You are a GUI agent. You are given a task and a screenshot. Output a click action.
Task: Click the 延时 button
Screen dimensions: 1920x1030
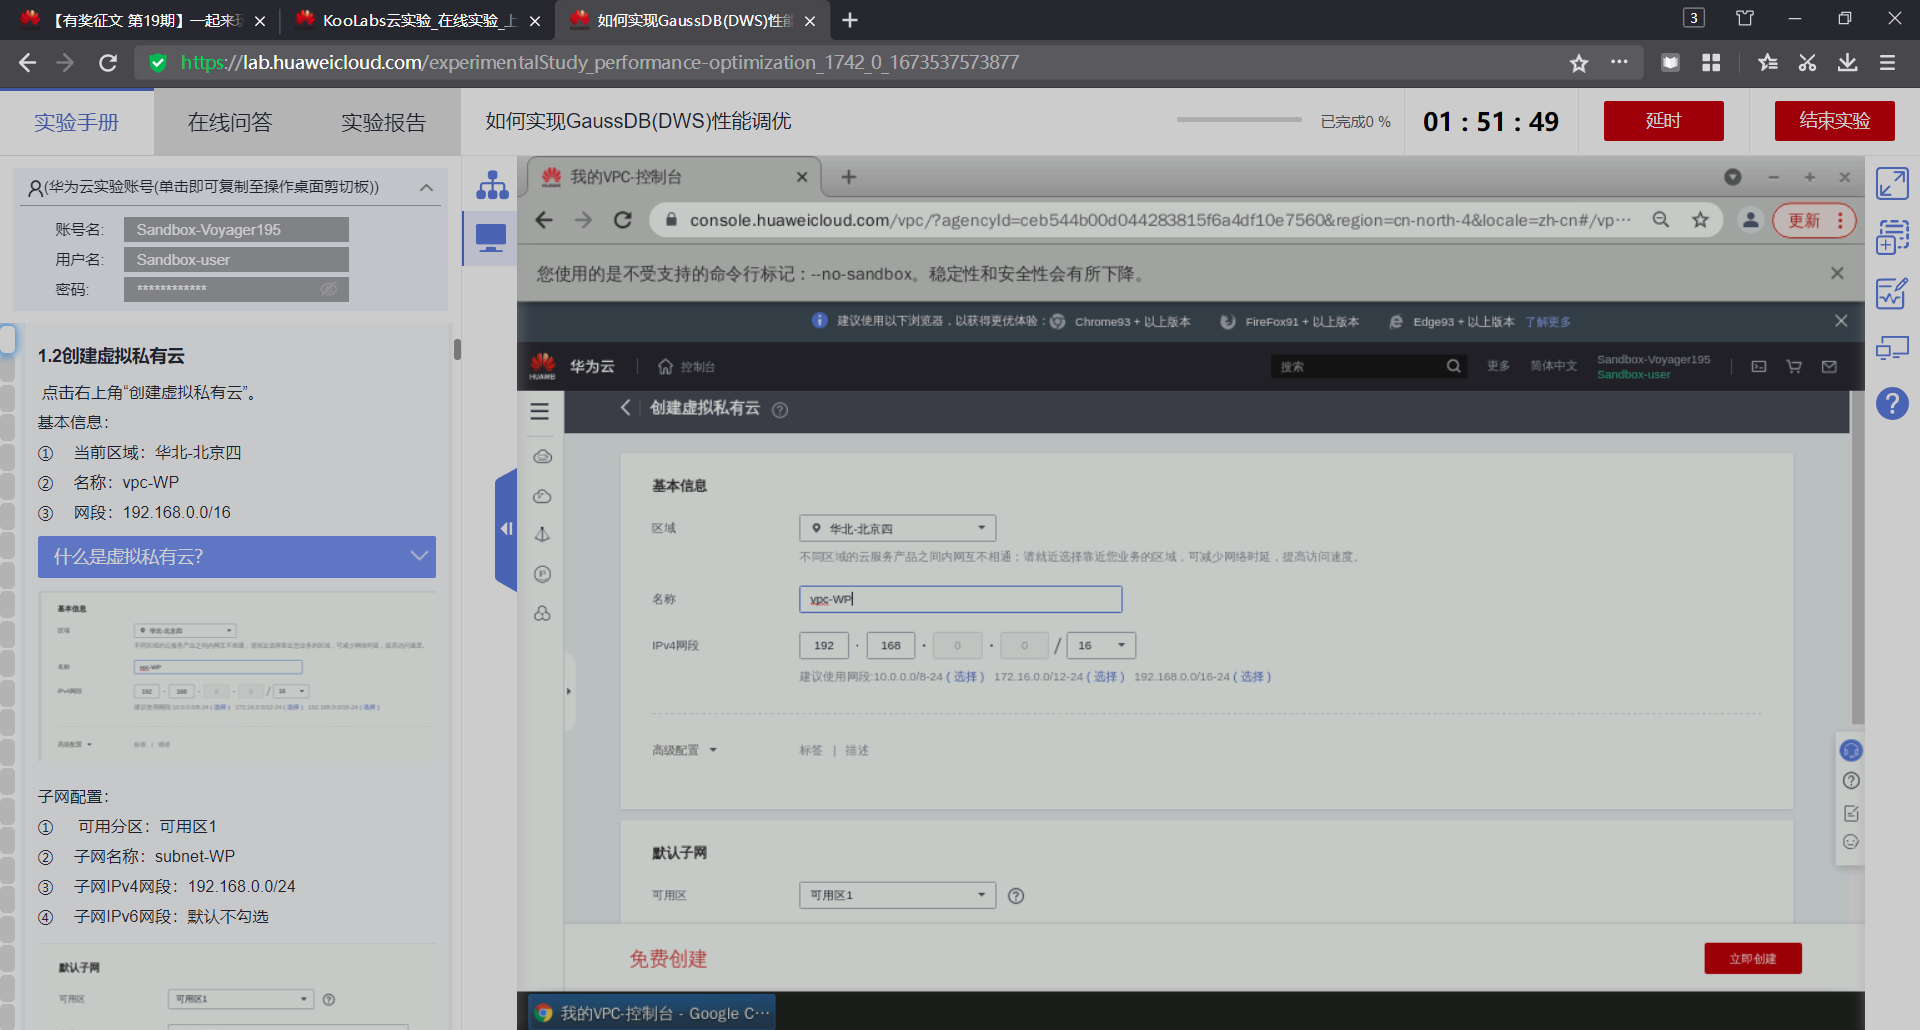[1664, 121]
